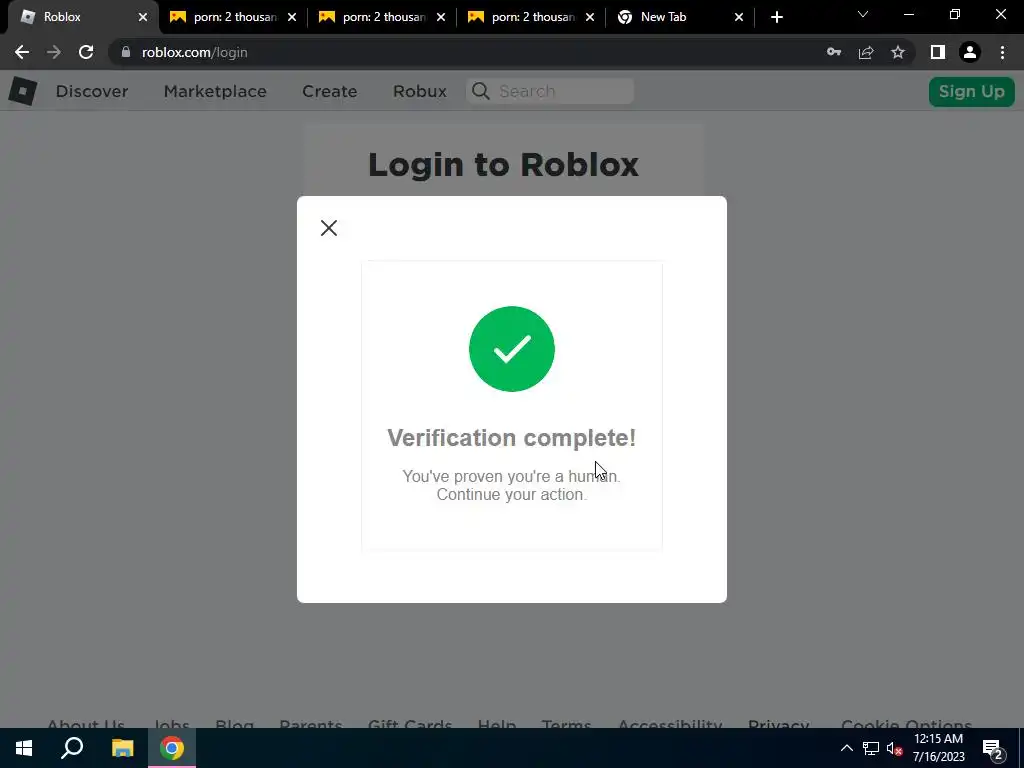Open the Discover page

point(91,91)
